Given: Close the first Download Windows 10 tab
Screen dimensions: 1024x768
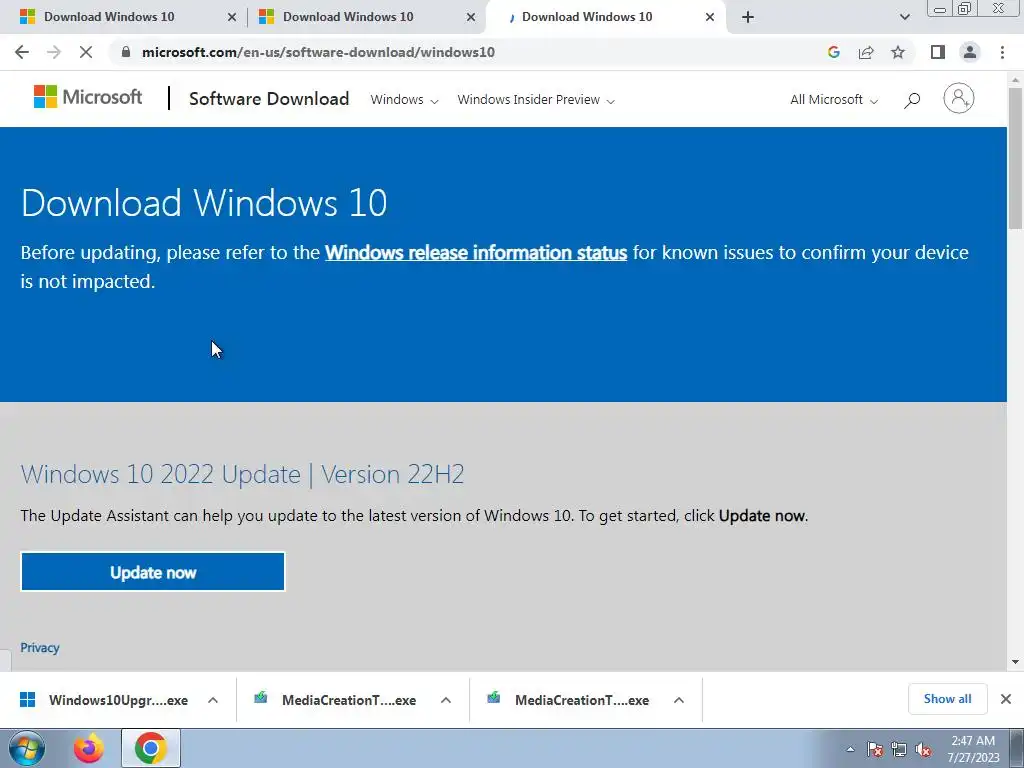Looking at the screenshot, I should point(232,18).
